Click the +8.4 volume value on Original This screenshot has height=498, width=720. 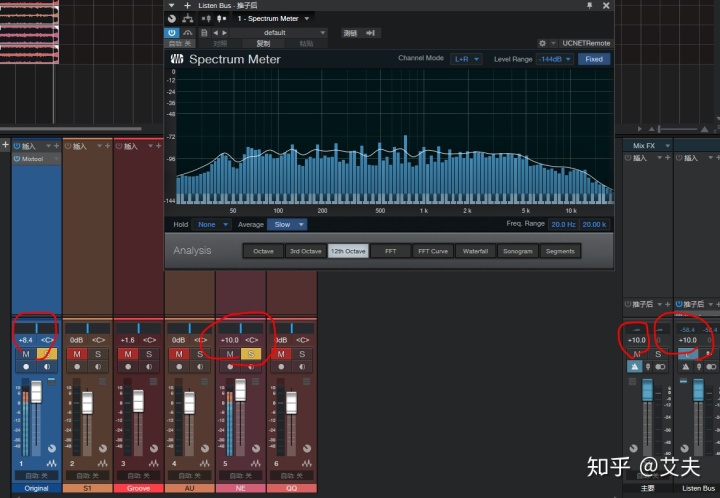[25, 340]
